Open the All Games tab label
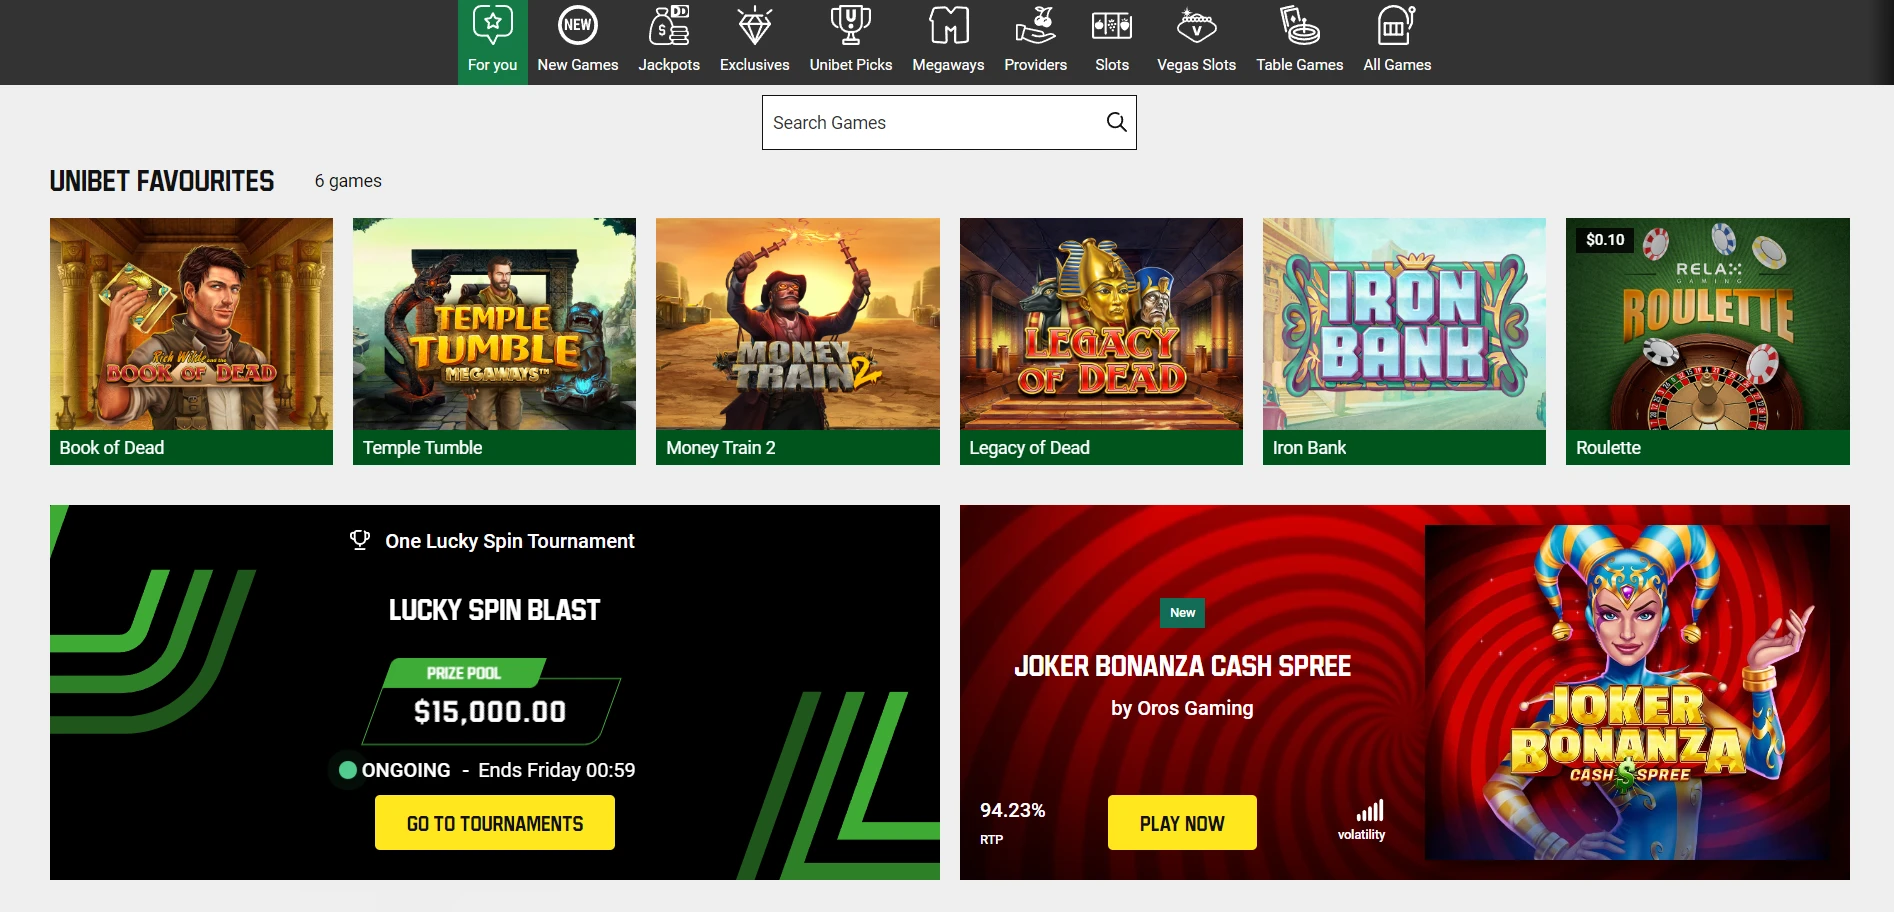Image resolution: width=1894 pixels, height=912 pixels. coord(1397,65)
